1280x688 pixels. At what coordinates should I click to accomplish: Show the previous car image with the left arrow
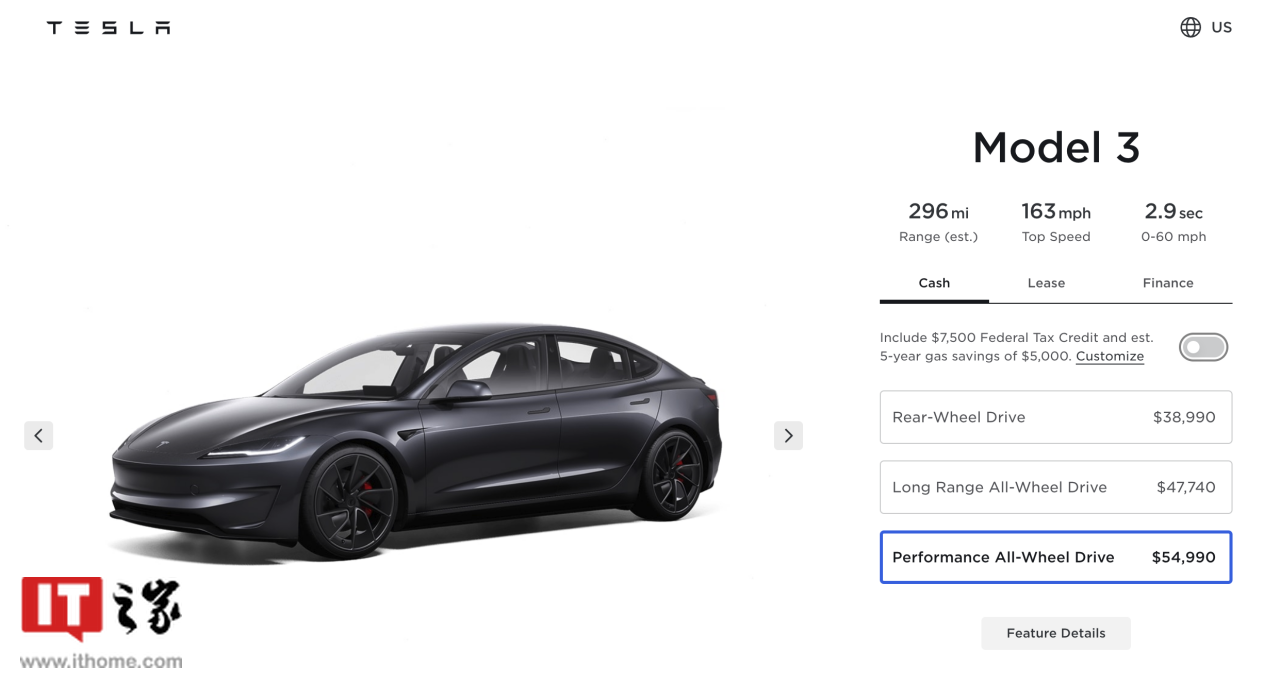pos(39,435)
